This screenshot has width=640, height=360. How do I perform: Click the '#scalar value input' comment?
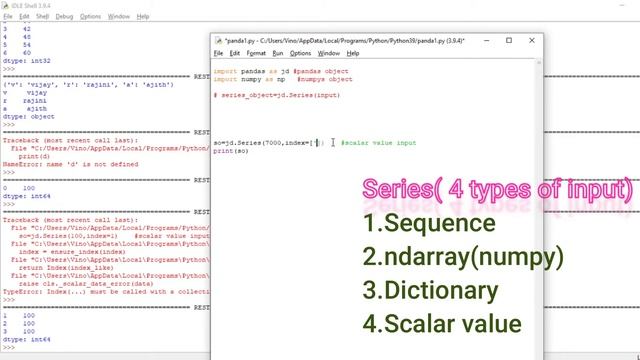(378, 143)
